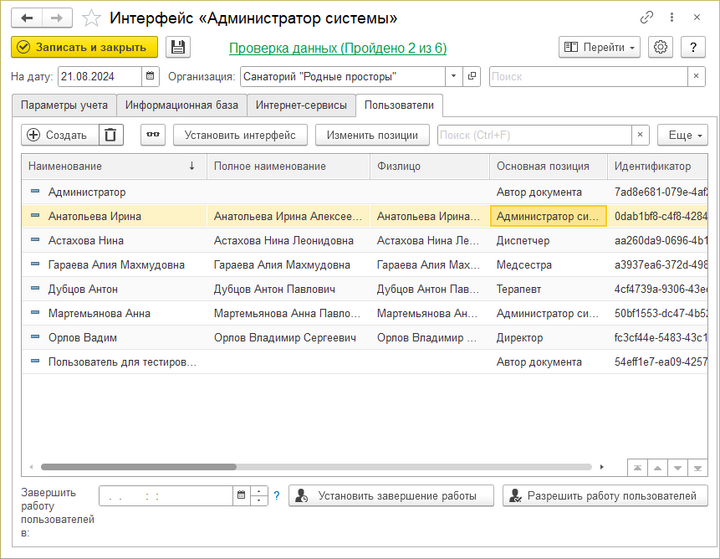Open the organization record with the open icon
Screen dimensions: 720x559
tap(472, 76)
